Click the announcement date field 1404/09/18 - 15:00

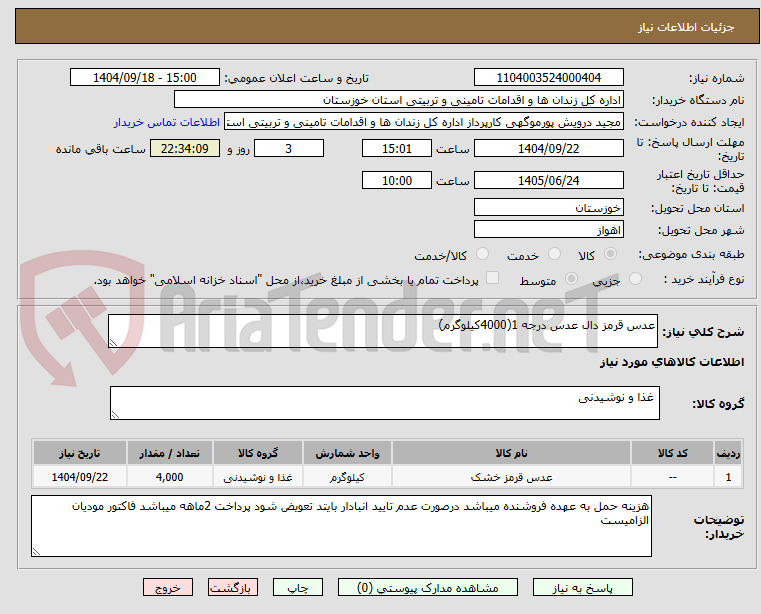pos(145,78)
